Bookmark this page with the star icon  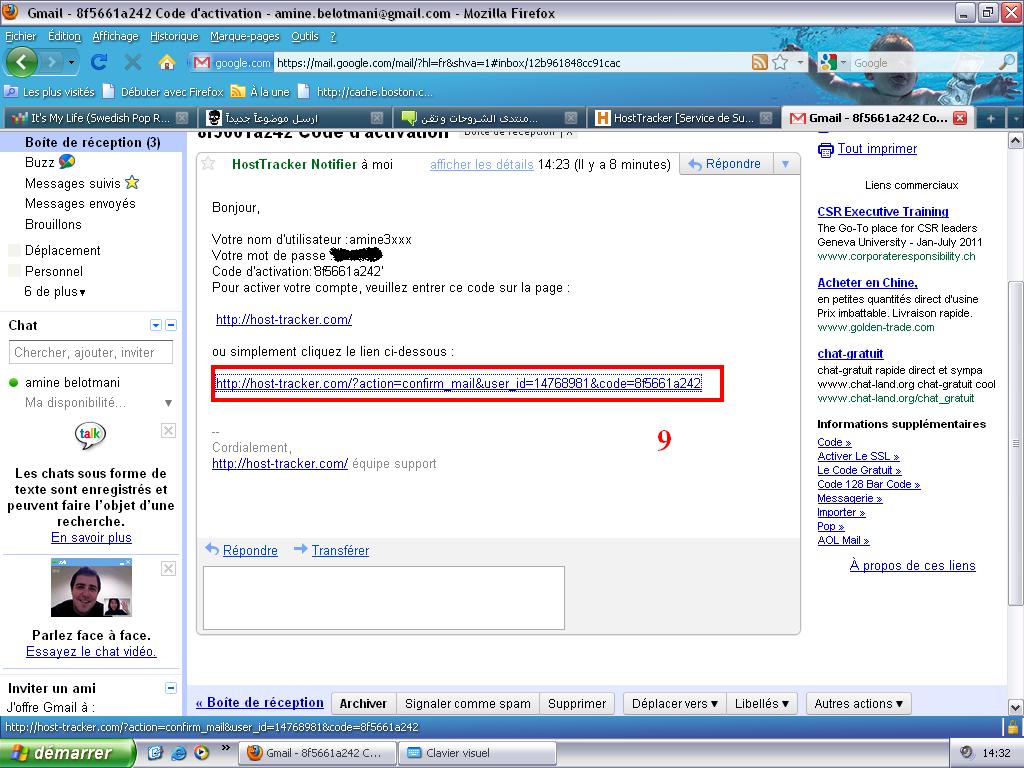coord(780,63)
